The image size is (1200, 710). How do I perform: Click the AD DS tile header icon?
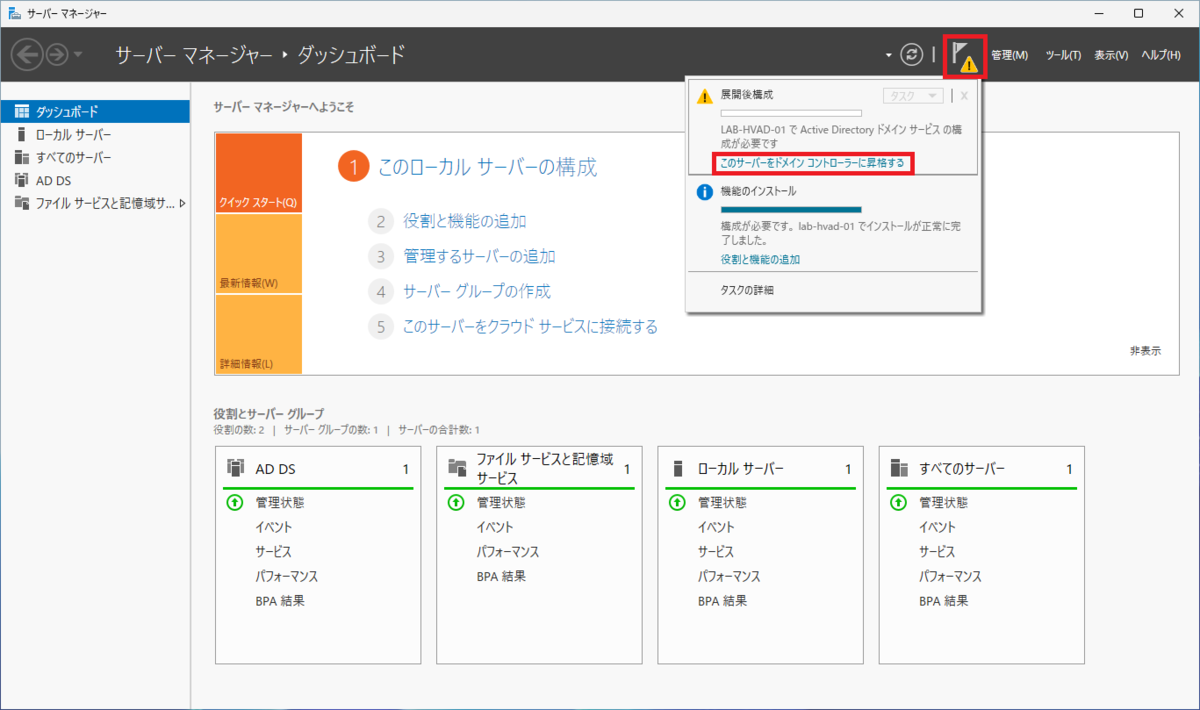click(x=236, y=468)
